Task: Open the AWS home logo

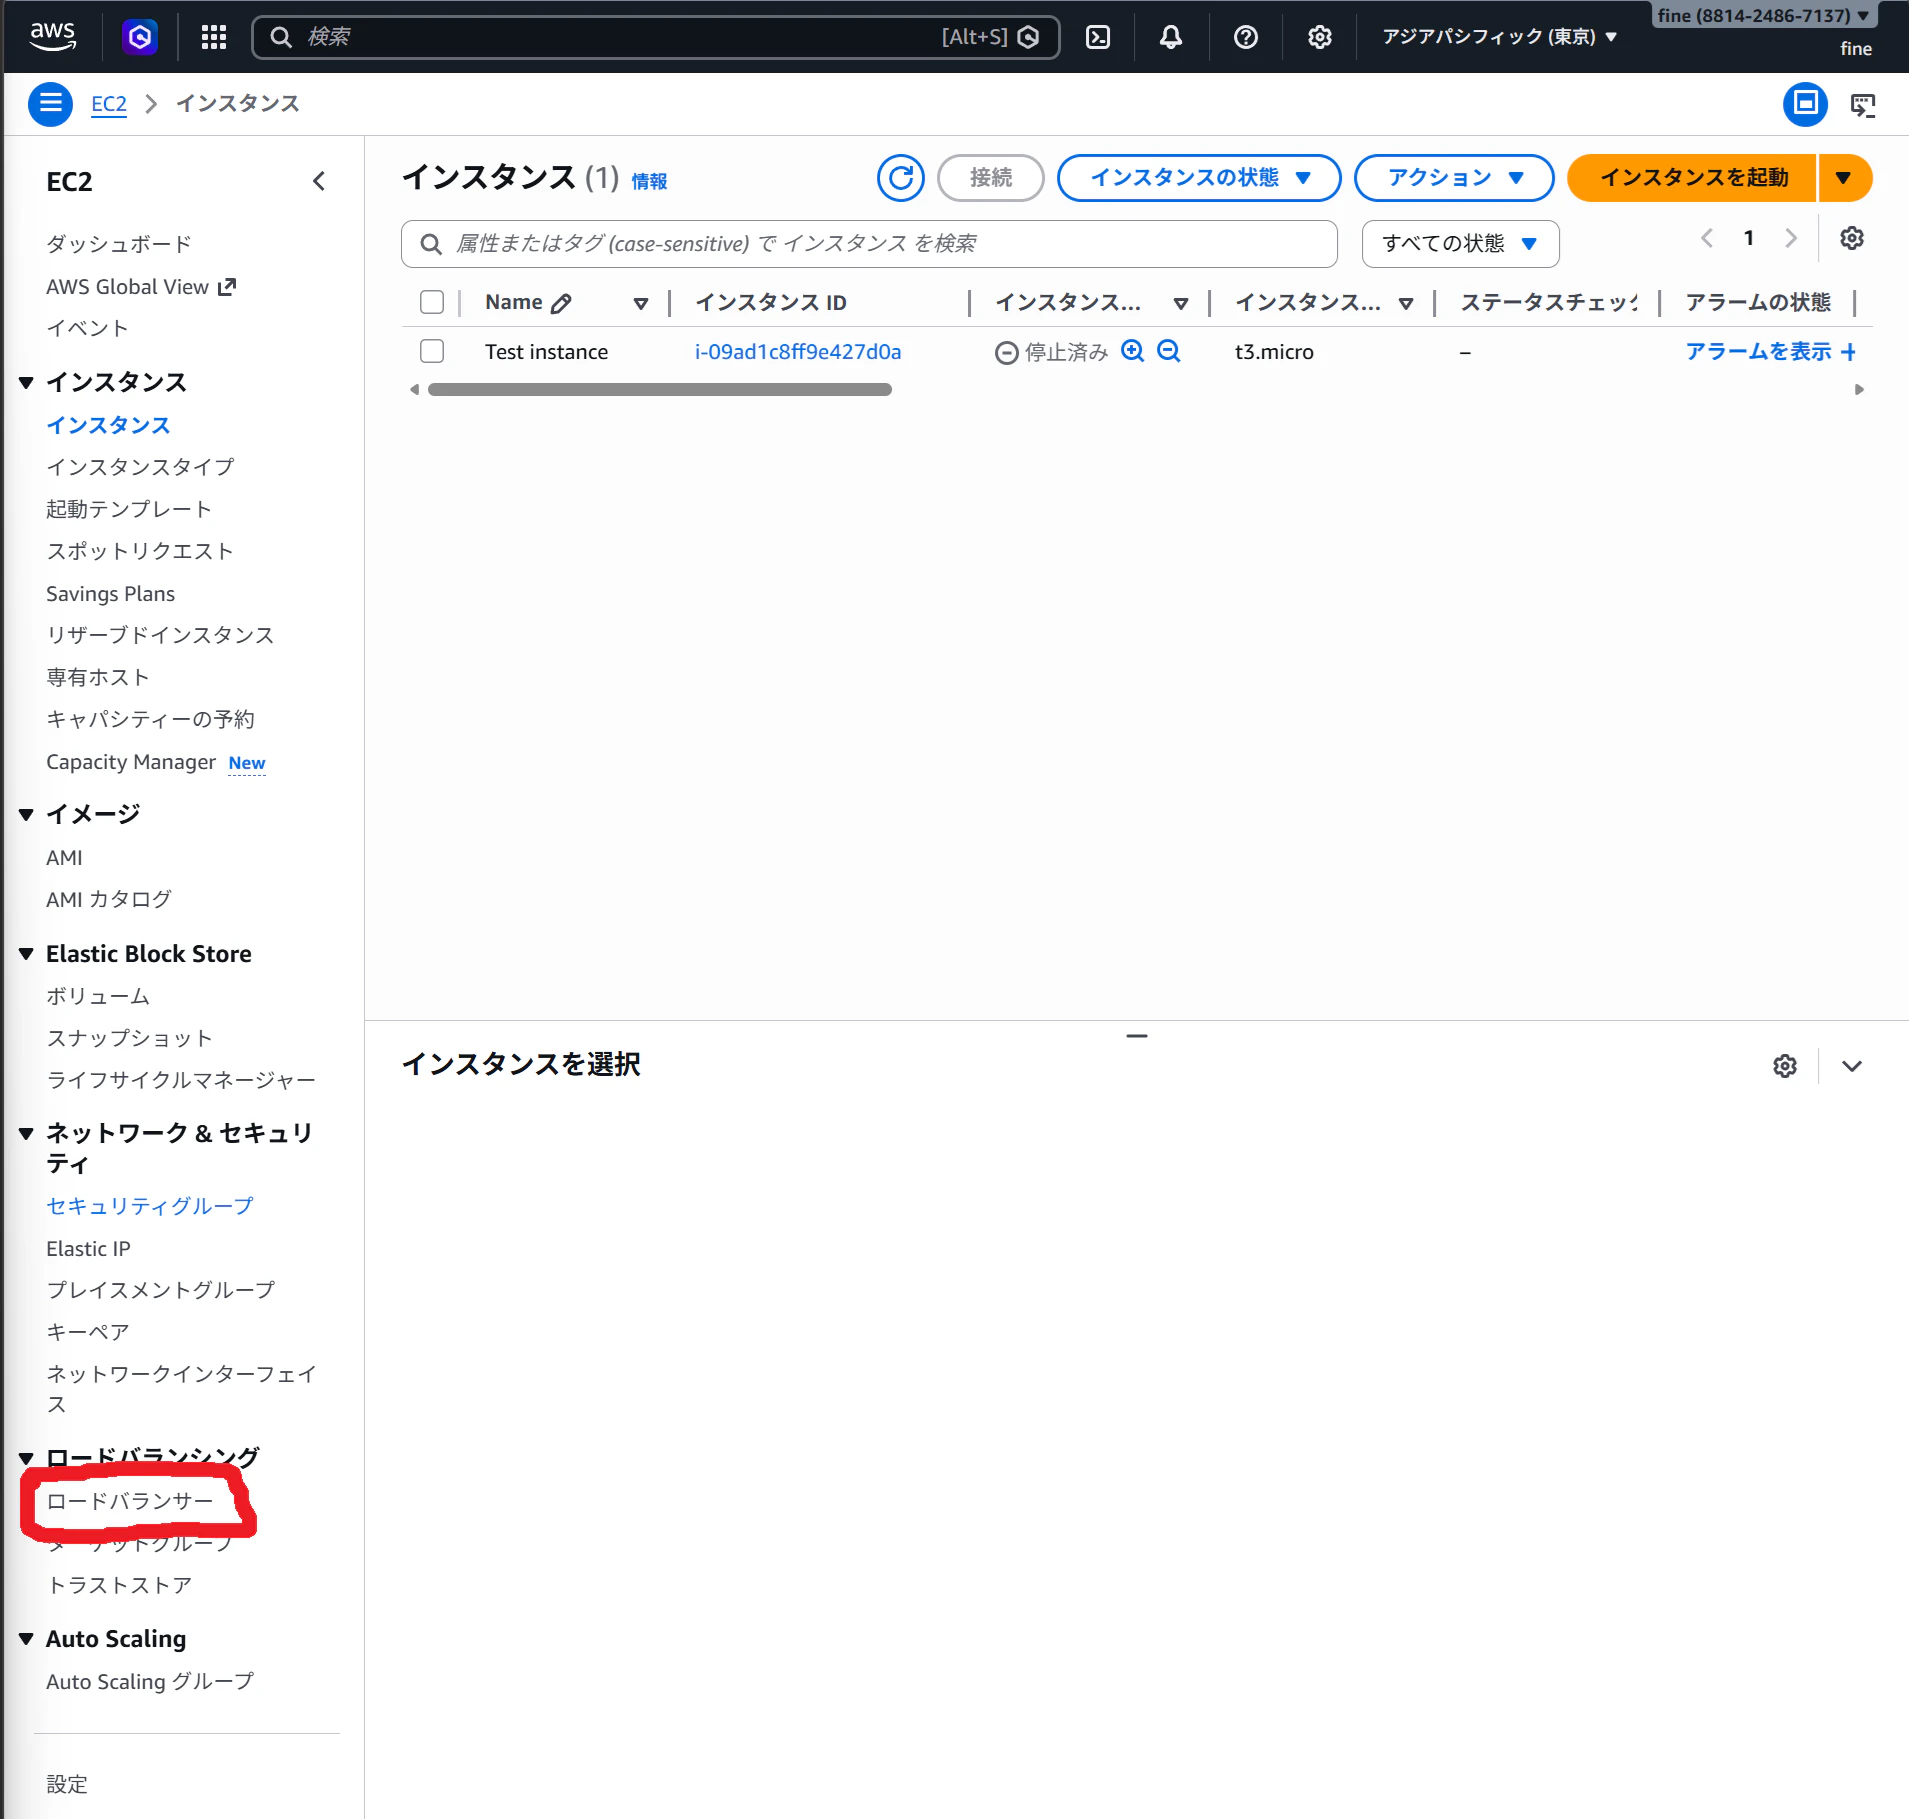Action: pos(52,37)
